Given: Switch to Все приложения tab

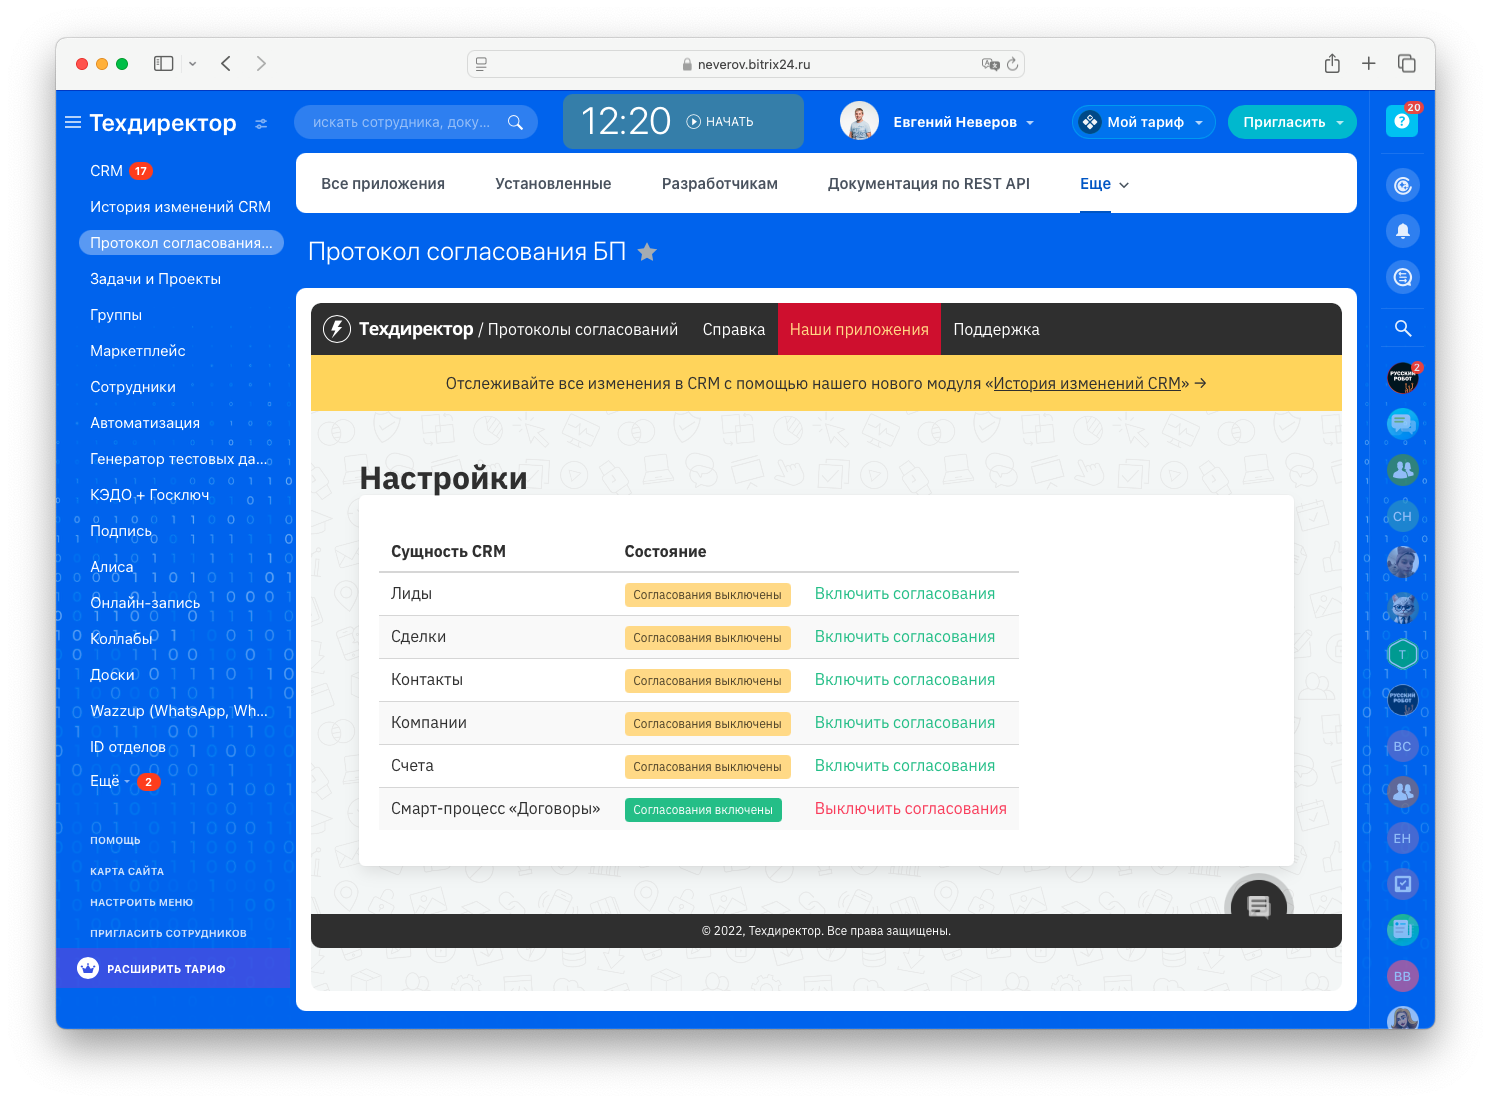Looking at the screenshot, I should (x=383, y=184).
